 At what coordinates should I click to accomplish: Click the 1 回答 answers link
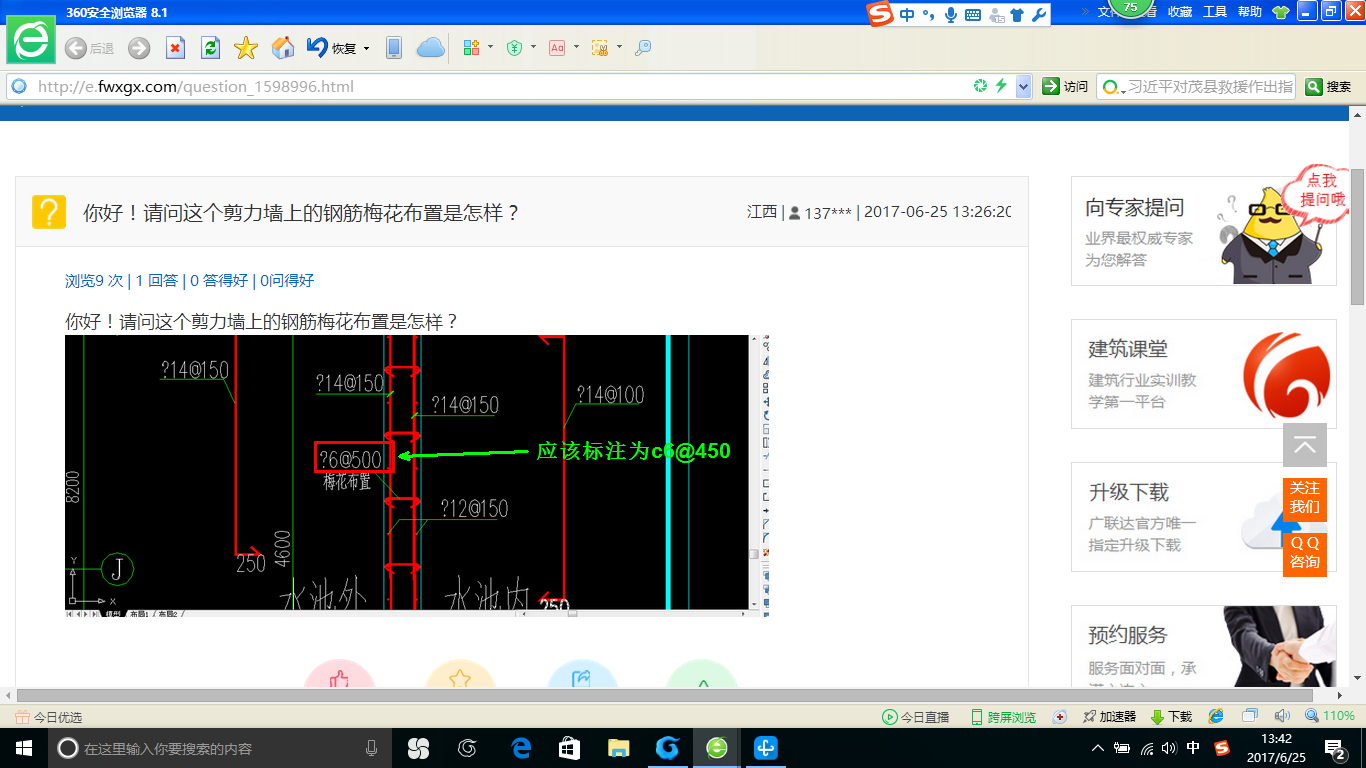click(157, 281)
